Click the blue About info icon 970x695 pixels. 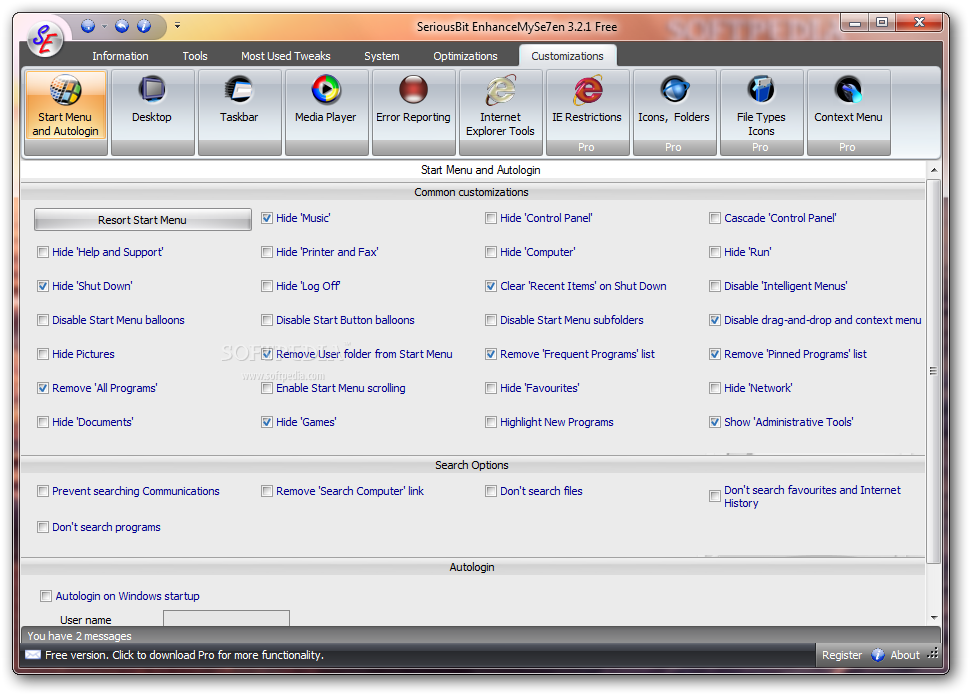click(877, 655)
